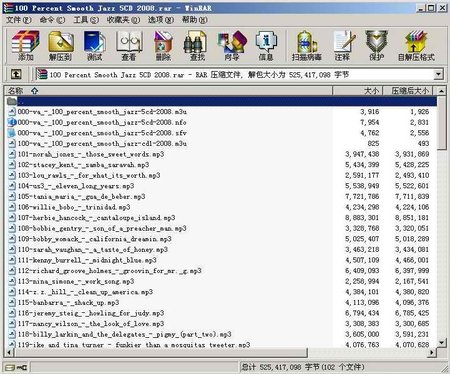Screen dimensions: 450x374
Task: Open the 命令 (Commands) menu
Action: tap(52, 20)
